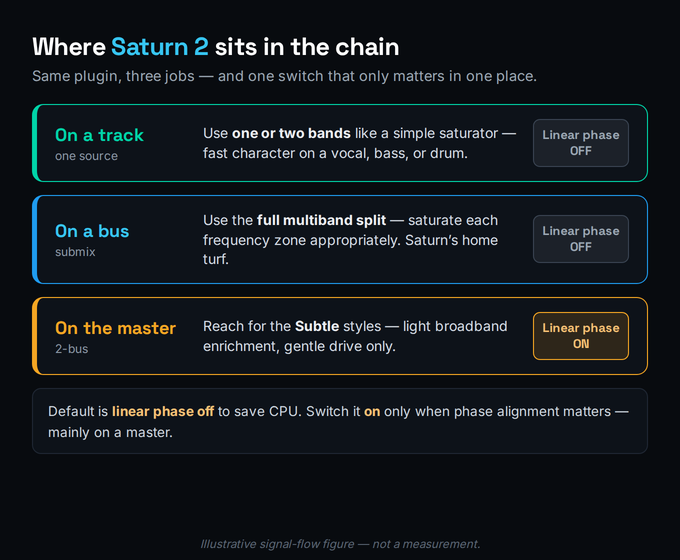Click 'Saturn 2' in the title

pos(160,46)
